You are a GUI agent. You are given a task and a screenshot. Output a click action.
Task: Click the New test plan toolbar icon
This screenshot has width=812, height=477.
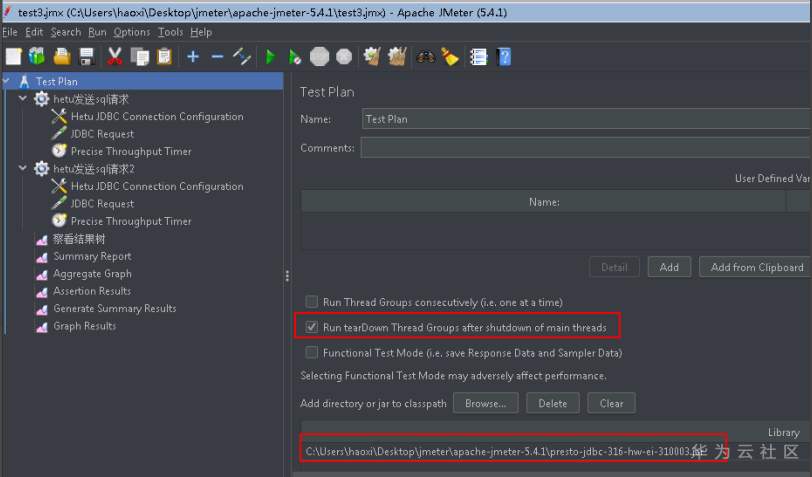click(13, 56)
